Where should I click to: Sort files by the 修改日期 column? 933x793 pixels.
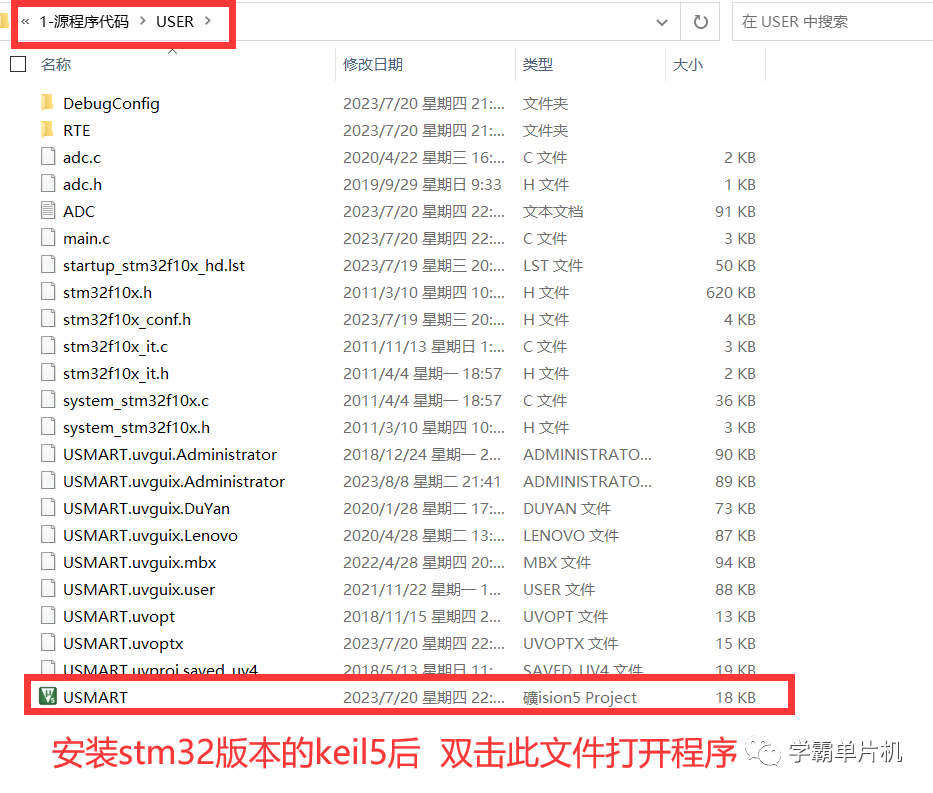click(372, 64)
